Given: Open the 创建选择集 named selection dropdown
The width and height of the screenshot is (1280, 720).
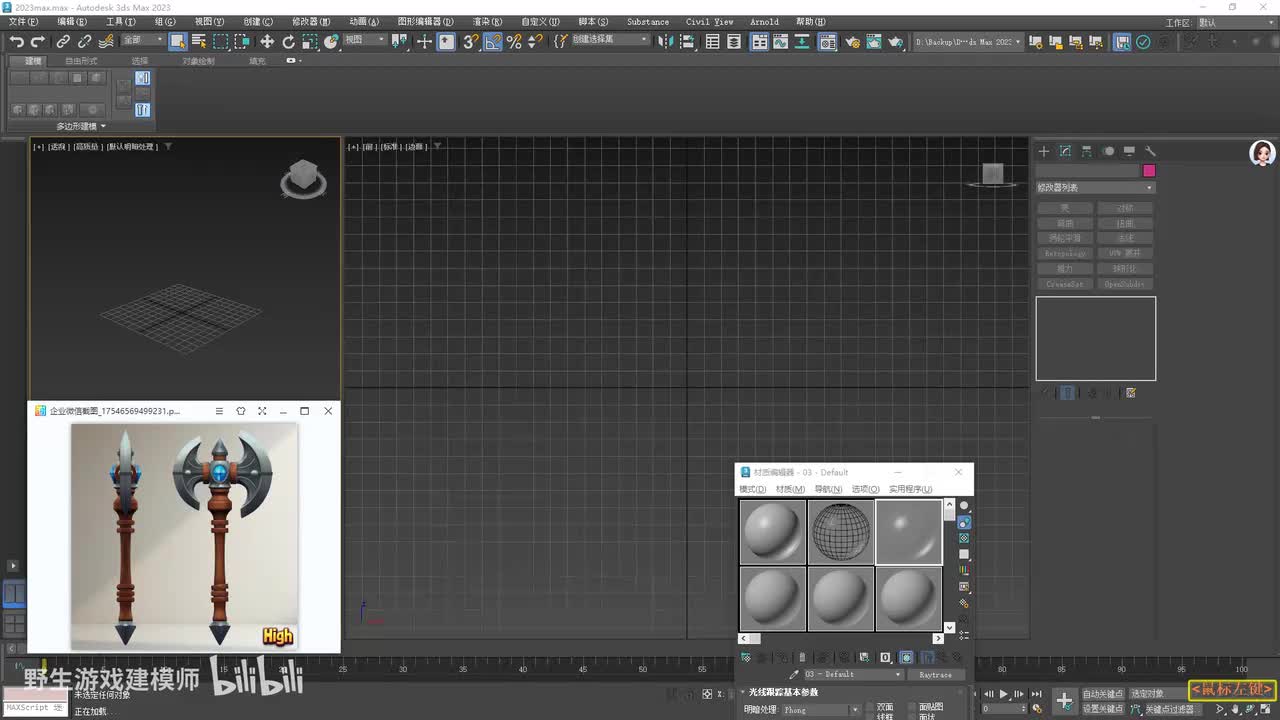Looking at the screenshot, I should click(609, 40).
